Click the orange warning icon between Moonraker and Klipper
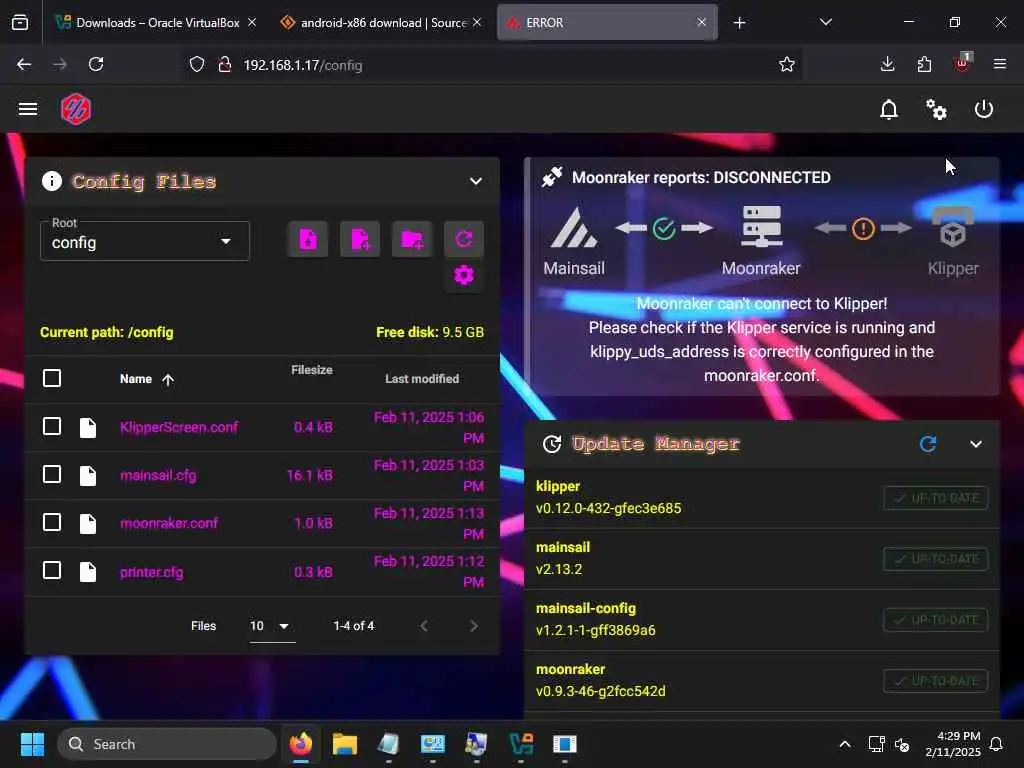Image resolution: width=1024 pixels, height=768 pixels. [863, 229]
